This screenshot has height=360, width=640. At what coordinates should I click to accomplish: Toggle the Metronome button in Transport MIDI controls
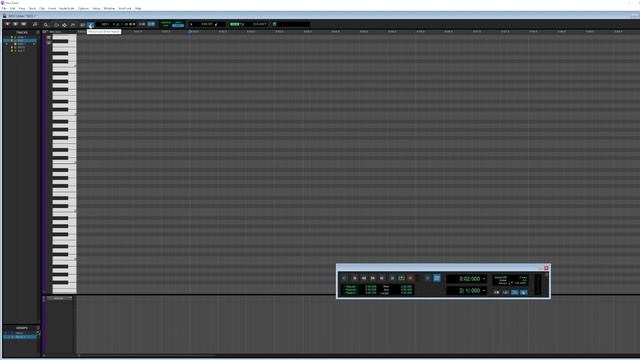(506, 292)
